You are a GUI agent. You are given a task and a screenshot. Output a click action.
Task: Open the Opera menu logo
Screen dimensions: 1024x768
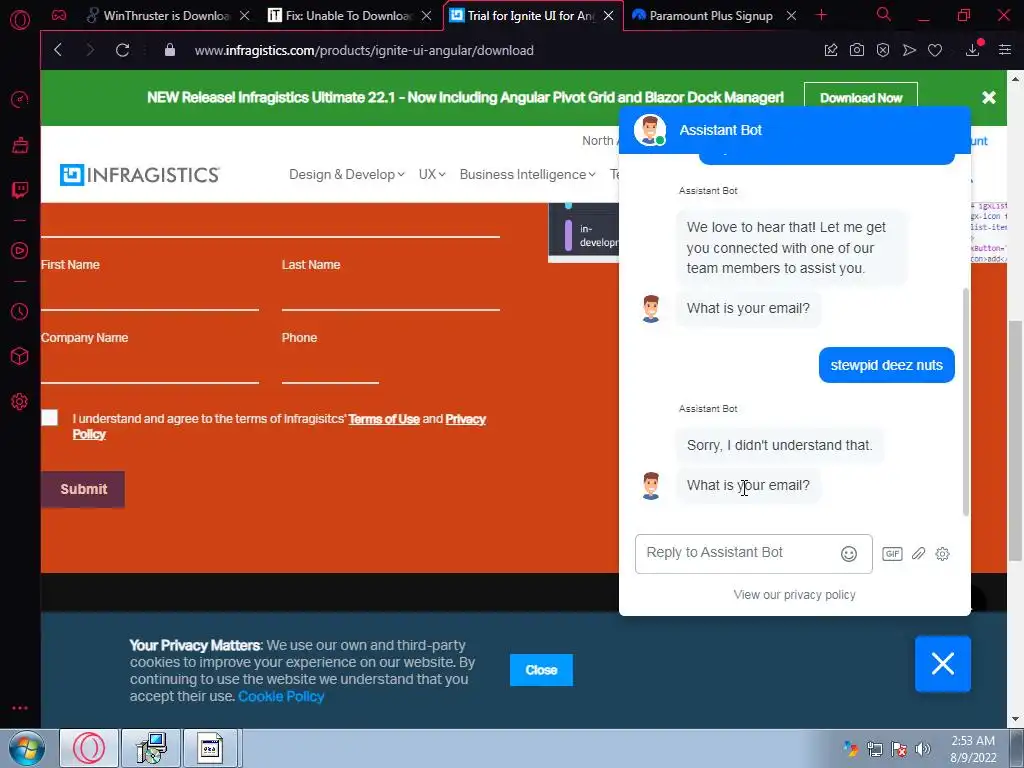click(x=20, y=20)
